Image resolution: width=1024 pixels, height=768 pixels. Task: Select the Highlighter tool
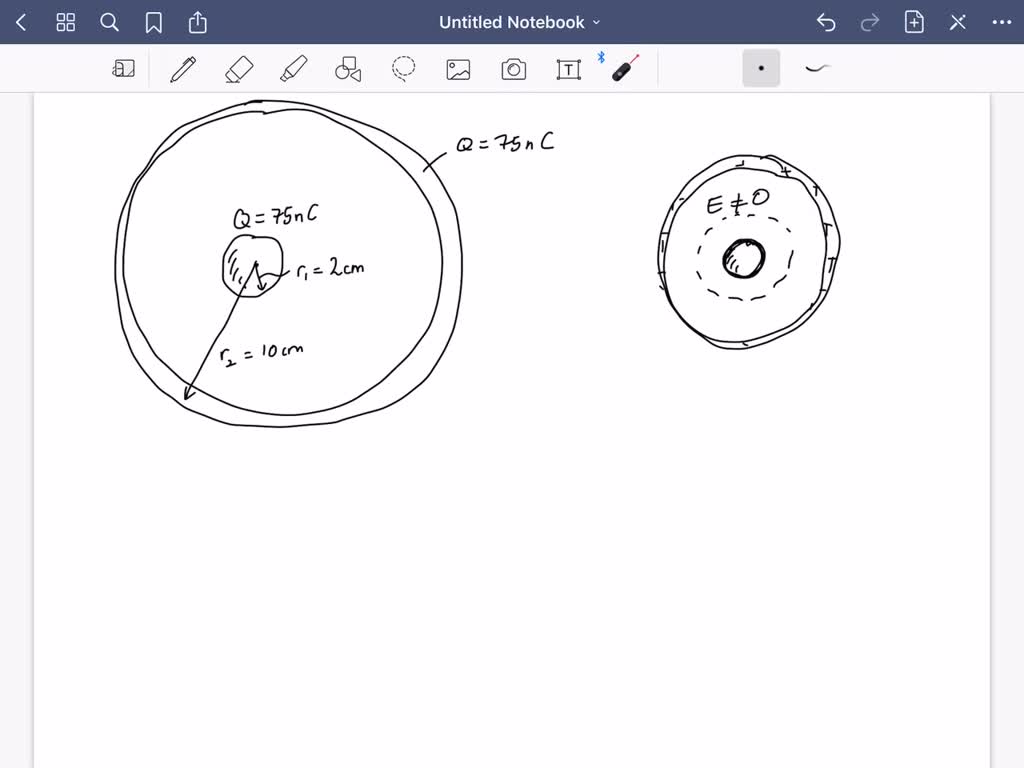pyautogui.click(x=293, y=68)
